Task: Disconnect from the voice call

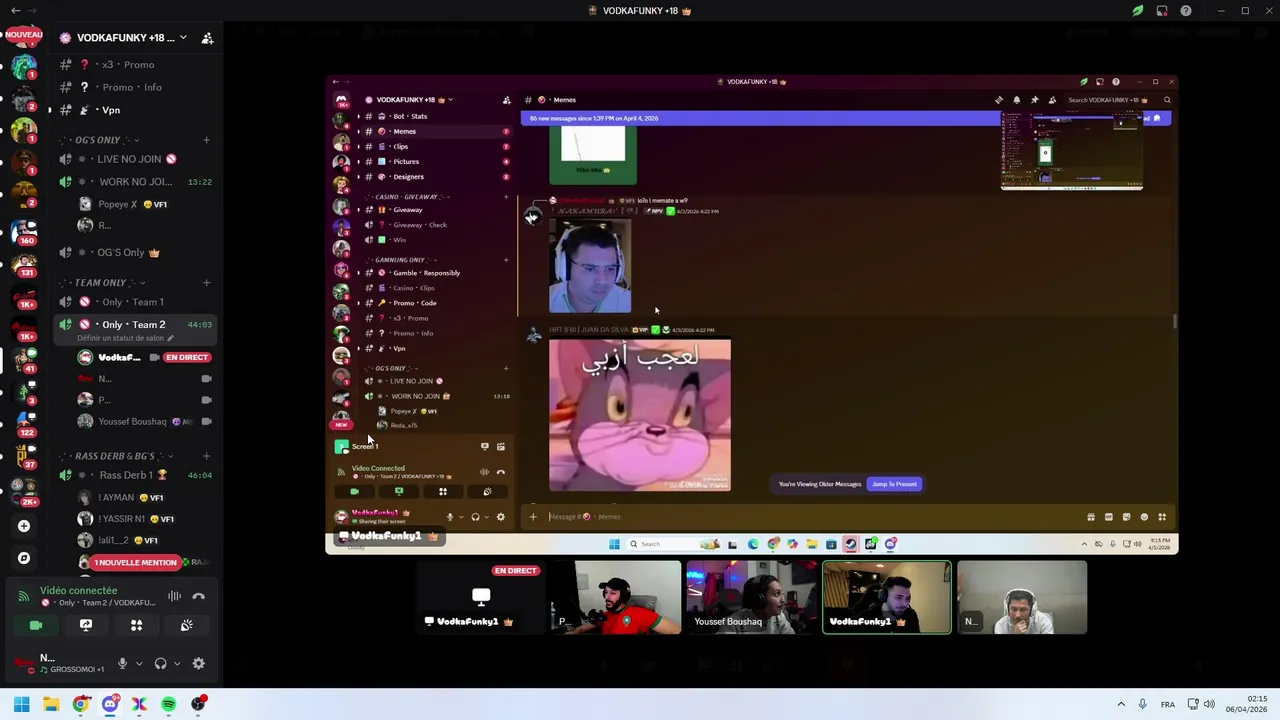Action: (x=199, y=597)
